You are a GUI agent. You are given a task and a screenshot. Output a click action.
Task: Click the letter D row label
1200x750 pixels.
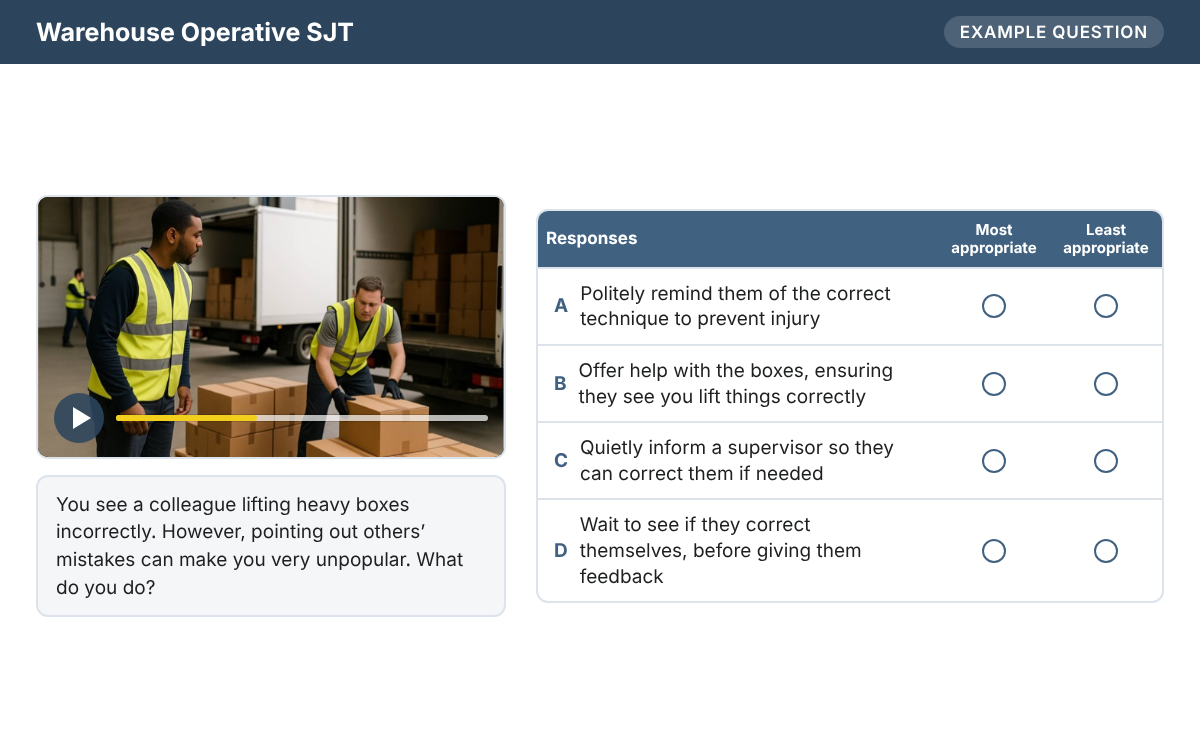tap(561, 551)
